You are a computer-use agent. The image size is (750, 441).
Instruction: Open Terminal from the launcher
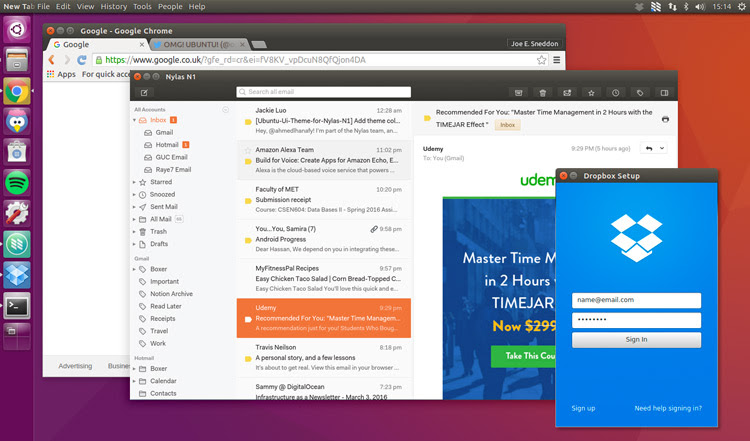17,306
